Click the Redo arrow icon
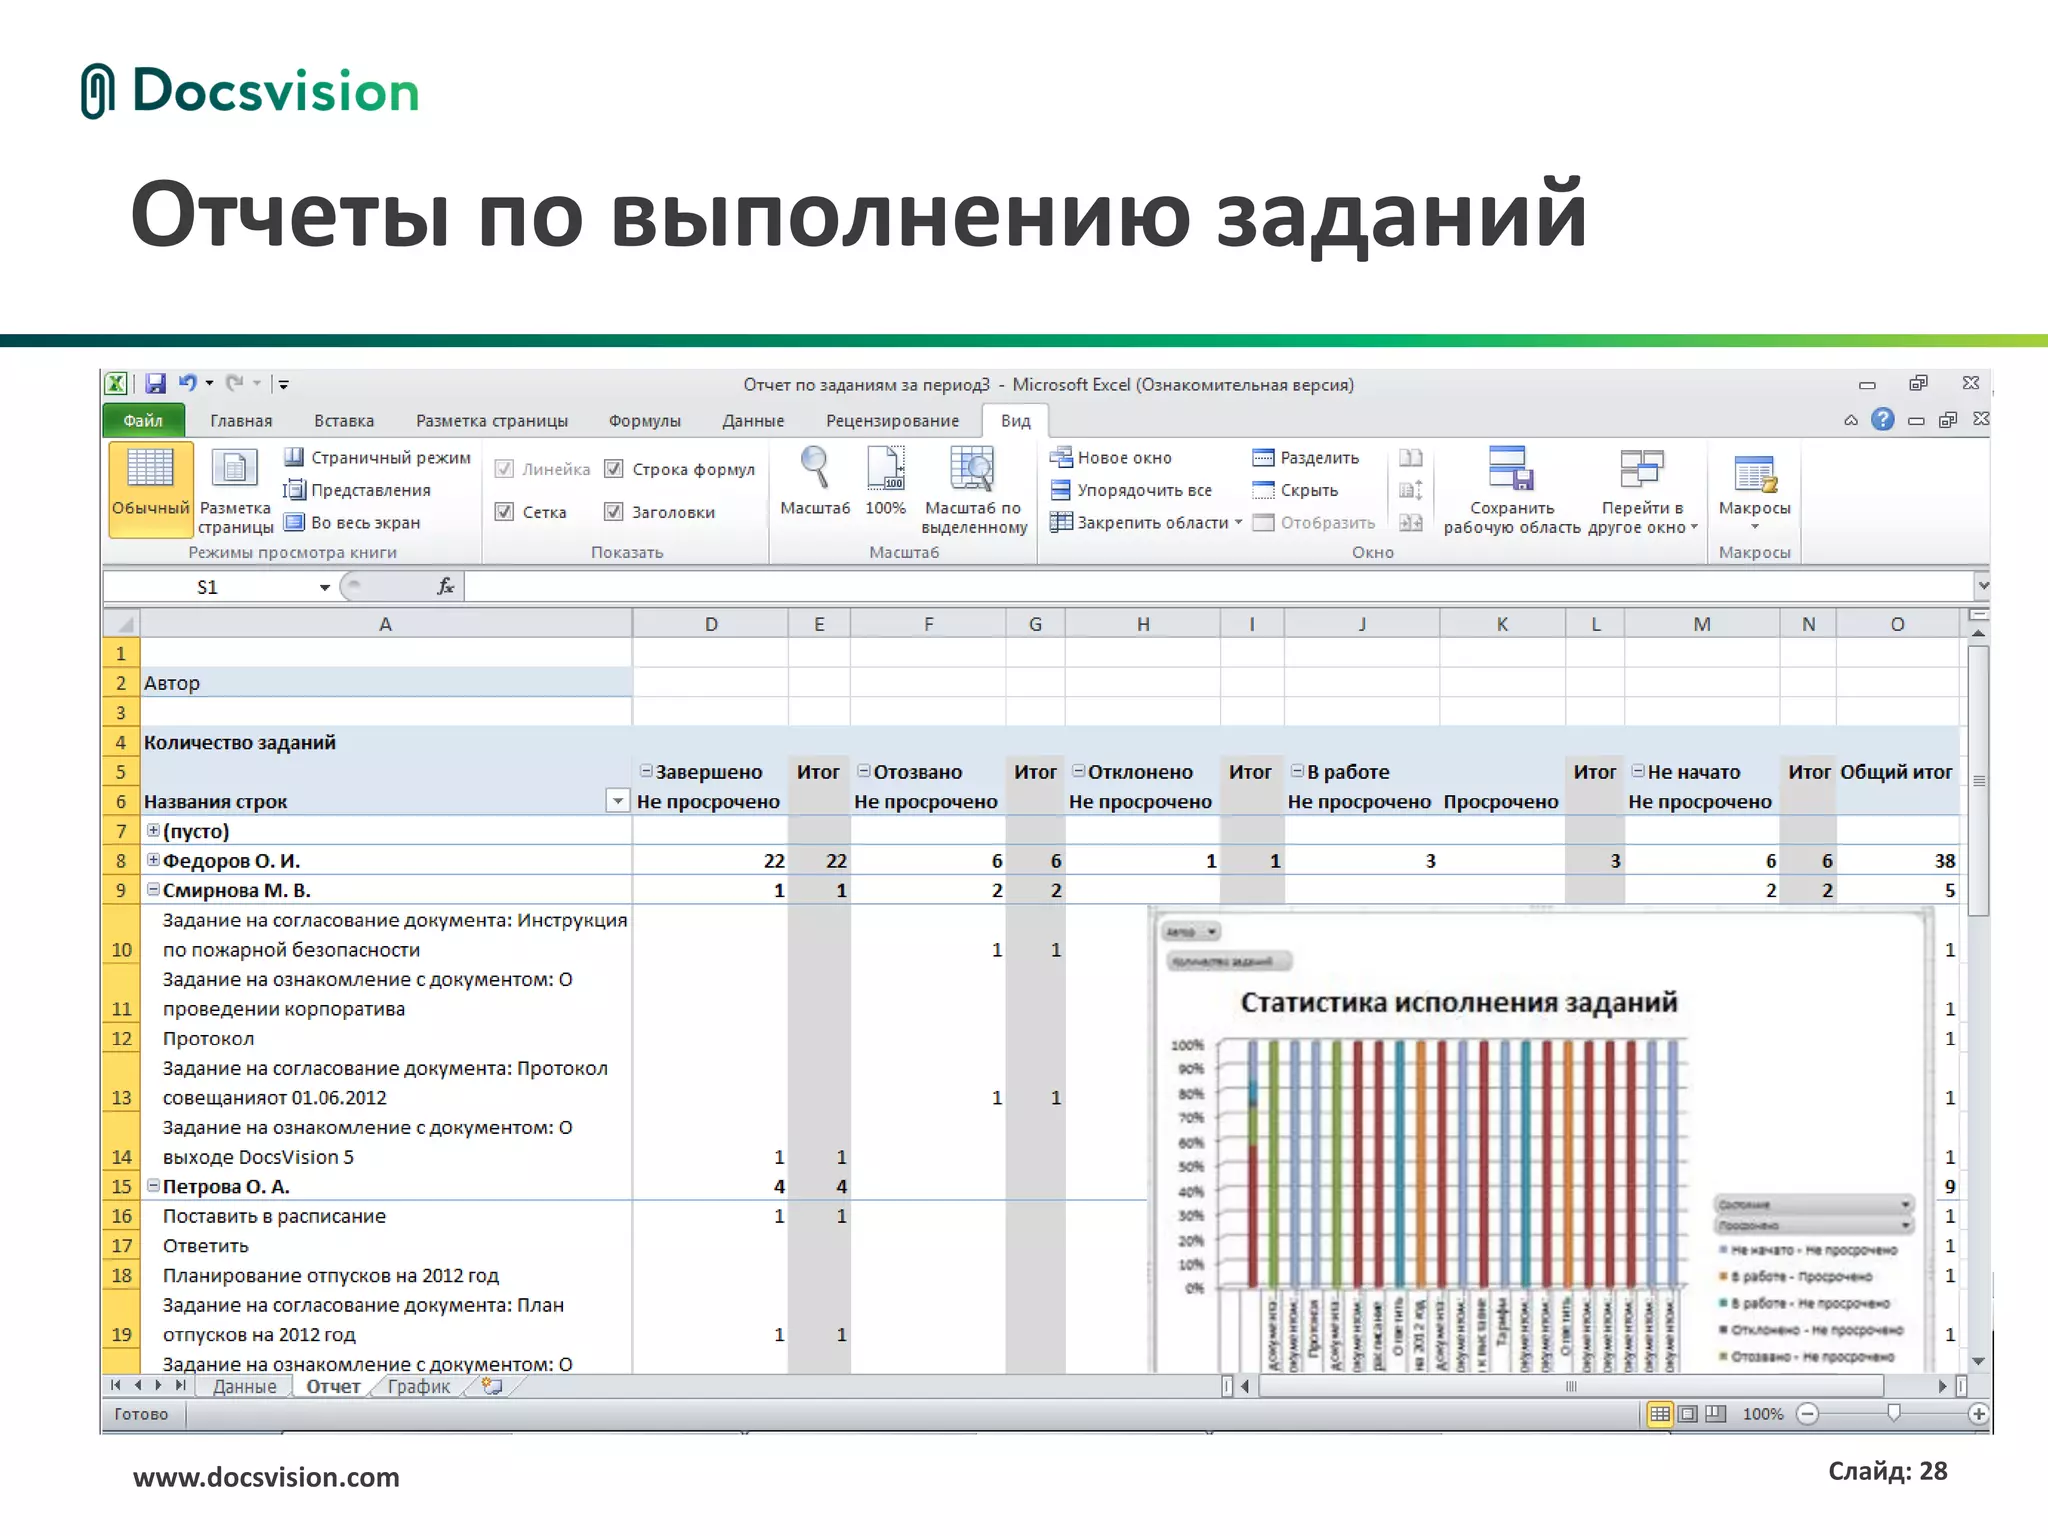 (x=235, y=383)
